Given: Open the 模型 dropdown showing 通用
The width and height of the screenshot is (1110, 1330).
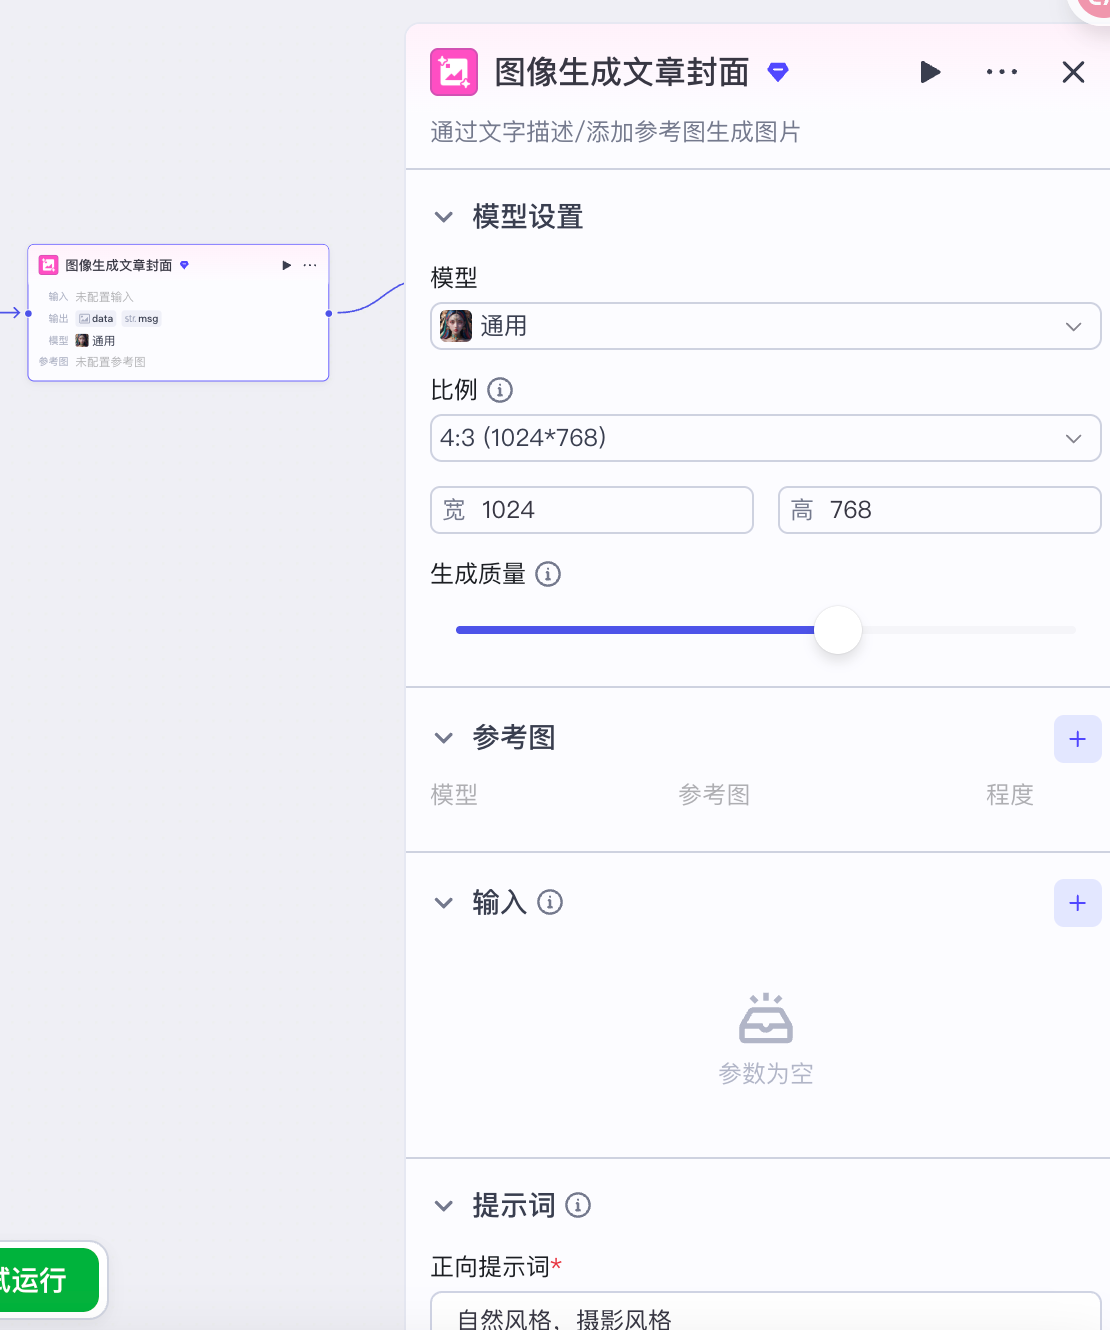Looking at the screenshot, I should (x=765, y=326).
